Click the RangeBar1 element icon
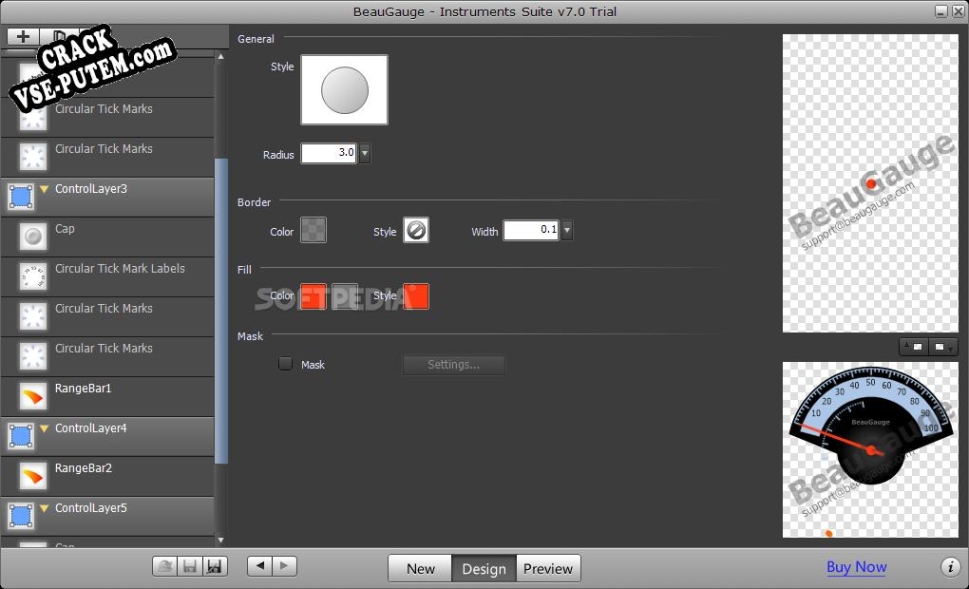This screenshot has width=969, height=589. [33, 396]
